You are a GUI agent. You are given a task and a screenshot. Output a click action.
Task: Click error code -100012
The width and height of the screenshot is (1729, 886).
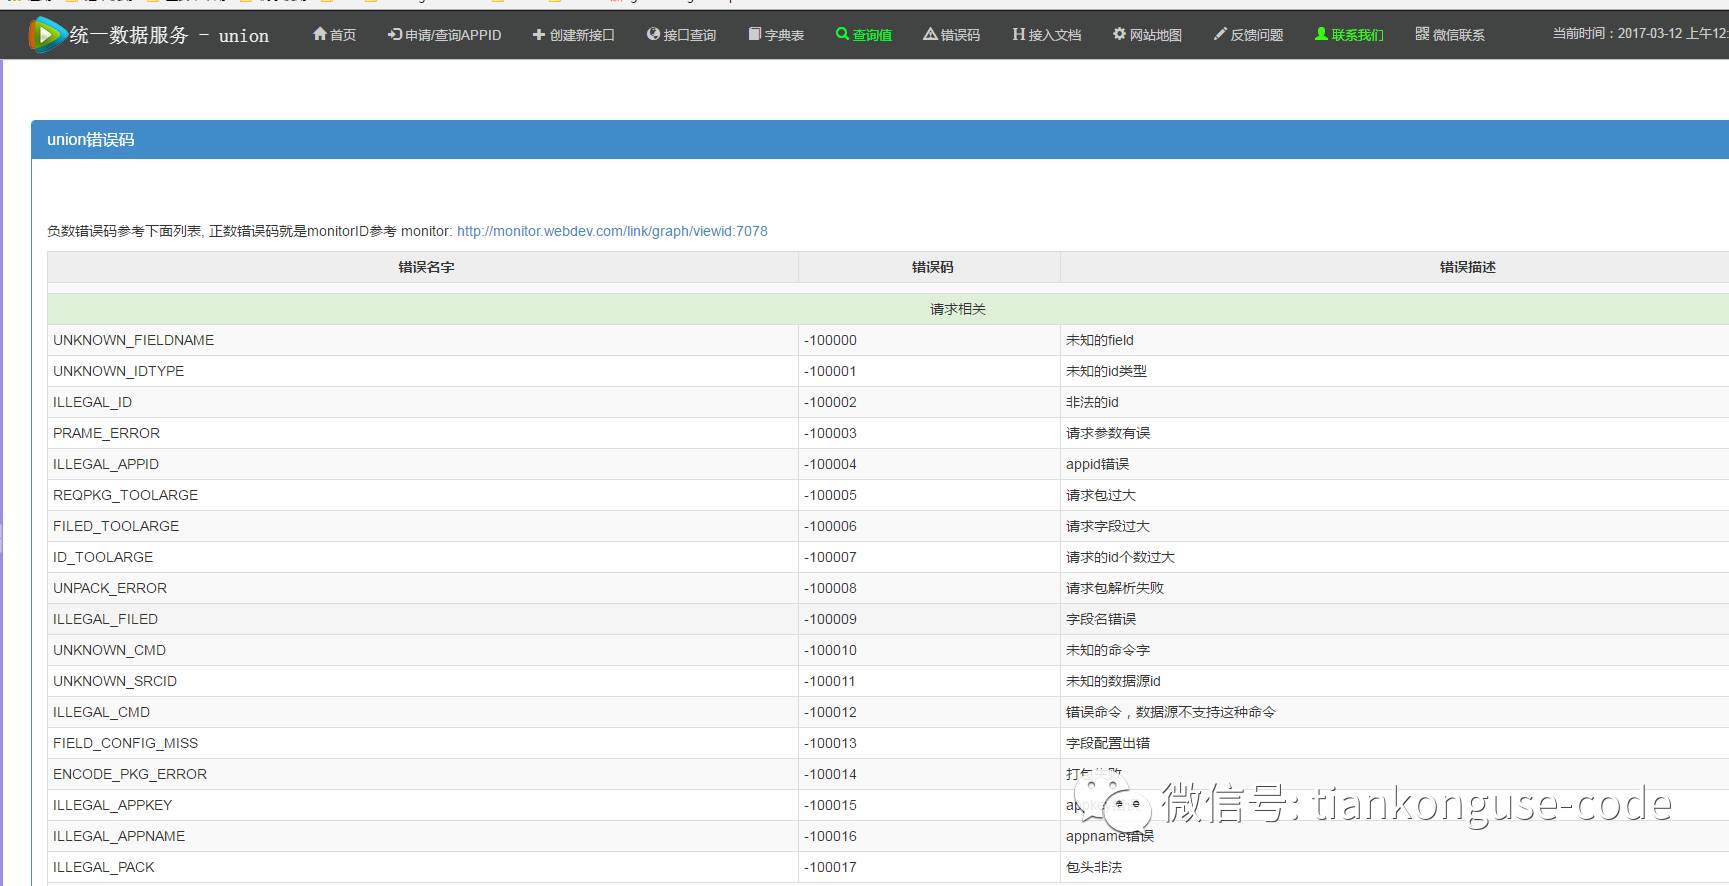pos(830,712)
